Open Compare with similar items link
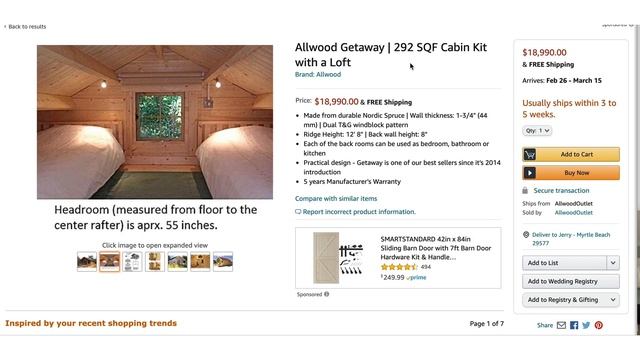640x360 pixels. (336, 198)
